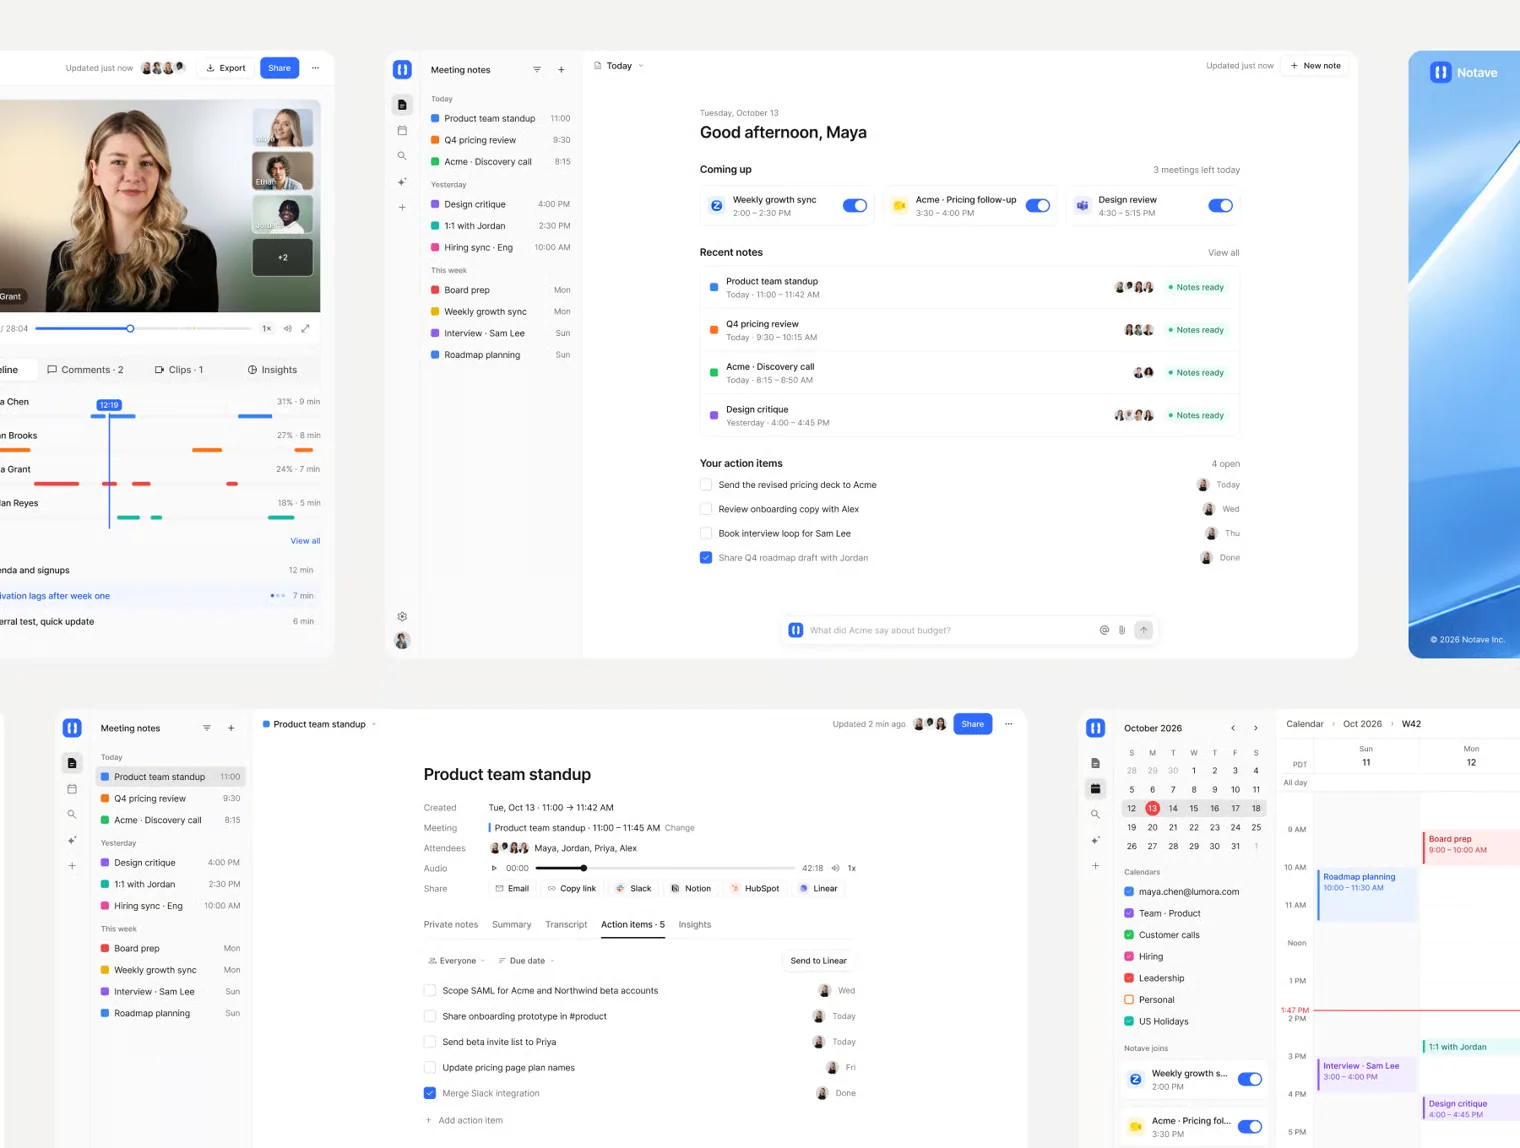Click plus icon beside top Meeting notes header
The image size is (1520, 1148).
click(561, 70)
